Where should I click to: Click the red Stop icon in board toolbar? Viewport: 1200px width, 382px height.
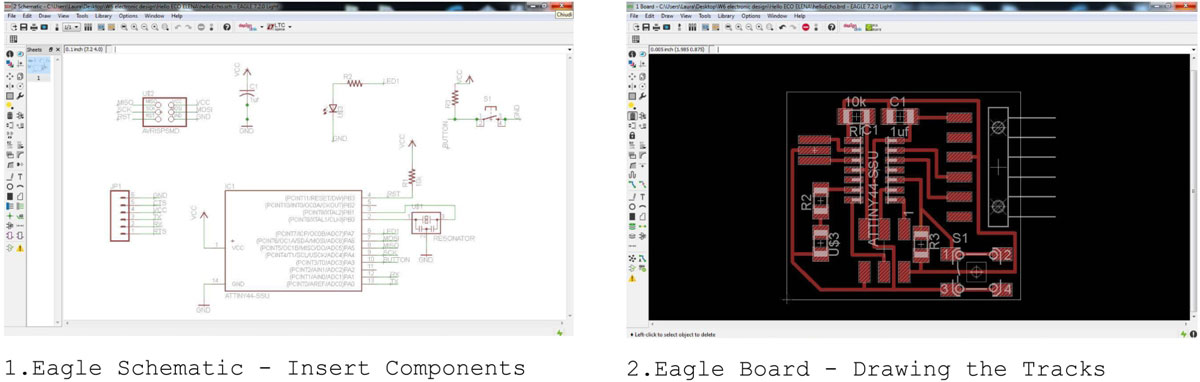click(806, 27)
